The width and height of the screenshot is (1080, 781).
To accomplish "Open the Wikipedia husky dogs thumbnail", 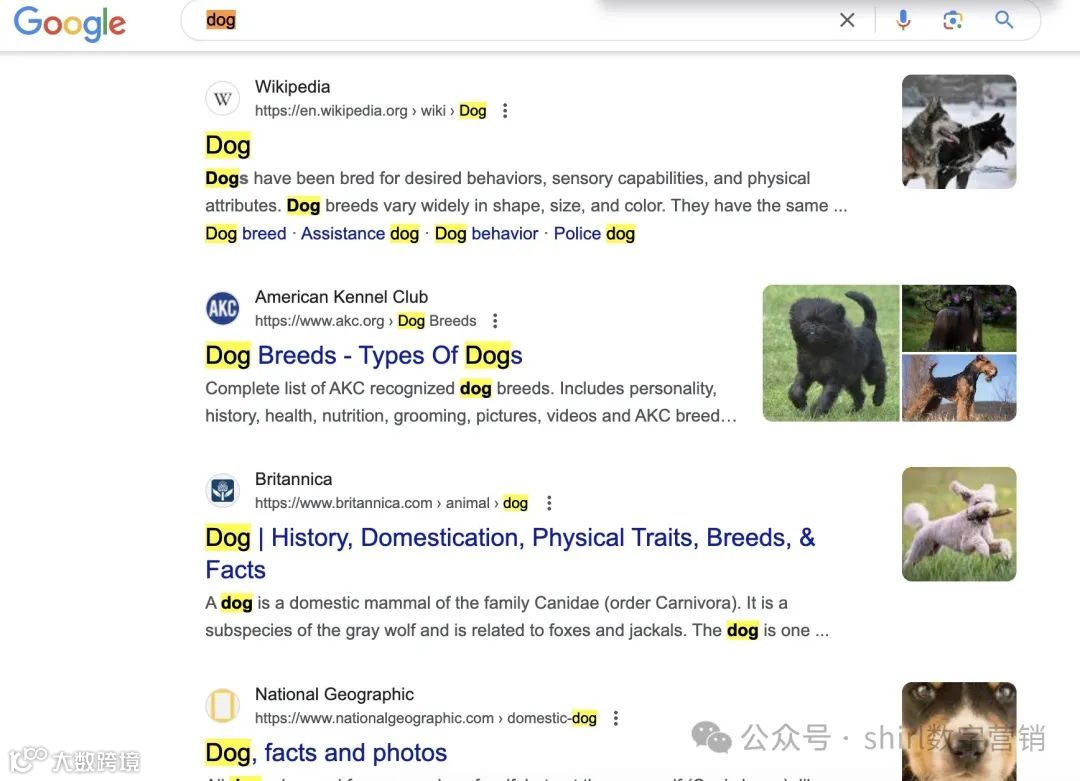I will [x=959, y=132].
